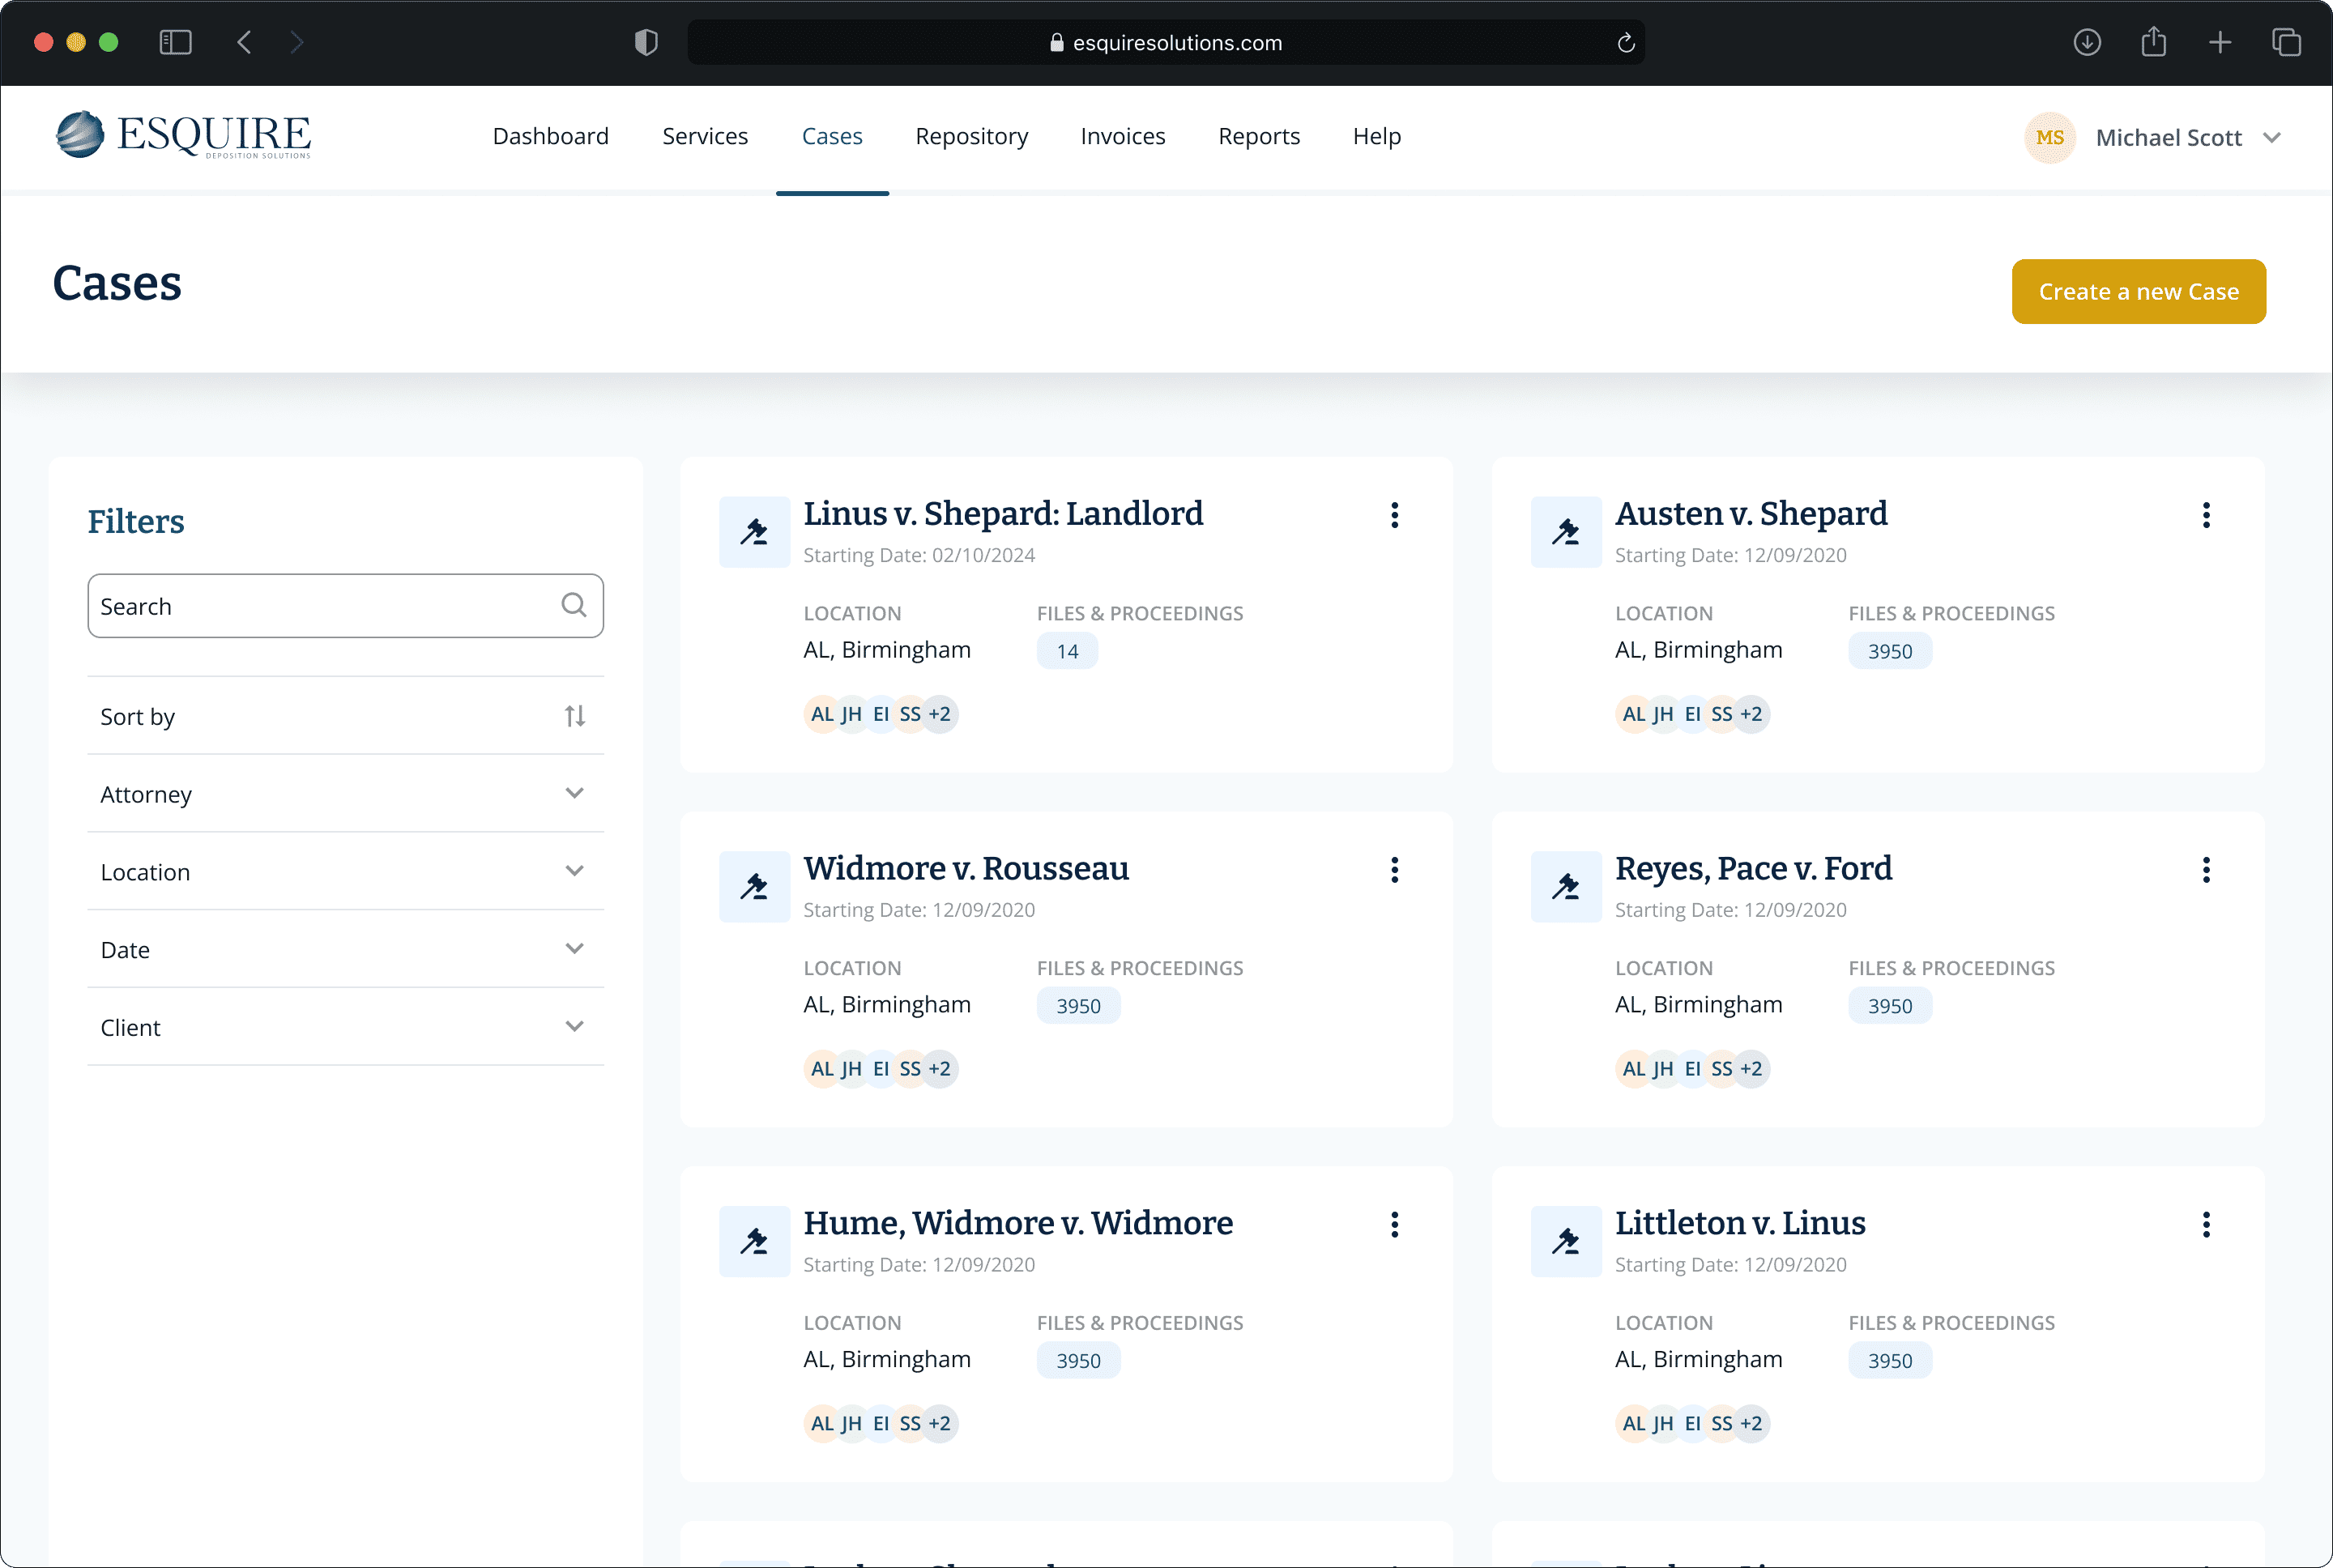Screen dimensions: 2333x1568
Task: Open kebab menu for Hume, Widmore v. Widmore
Action: click(1394, 1224)
